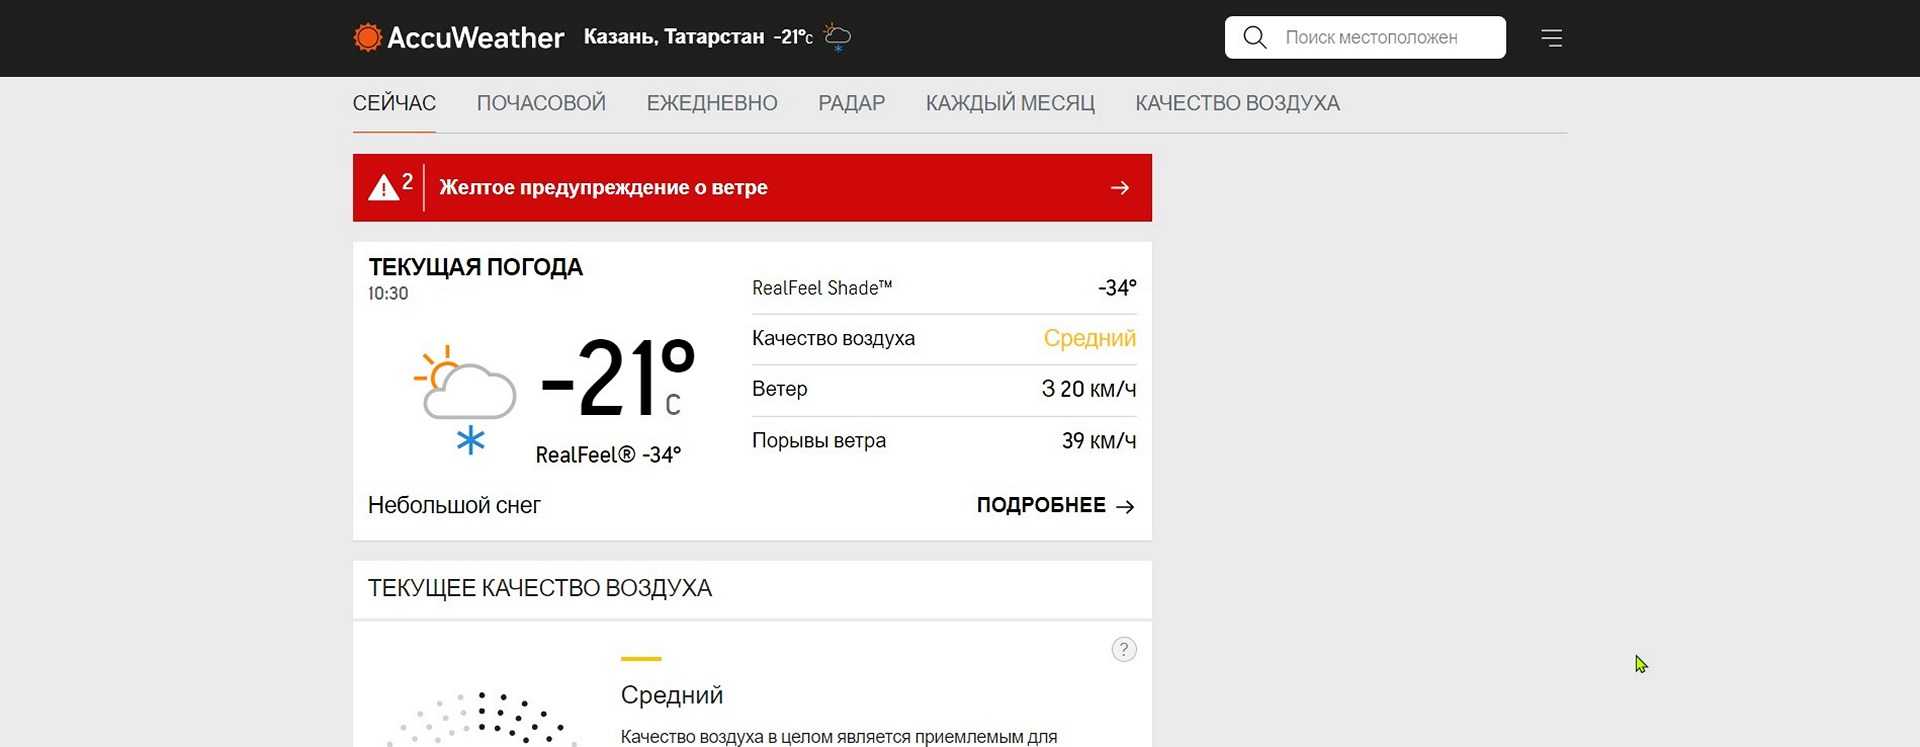
Task: Click the arrow next to ПОДРОБНЕЕ
Action: point(1125,507)
